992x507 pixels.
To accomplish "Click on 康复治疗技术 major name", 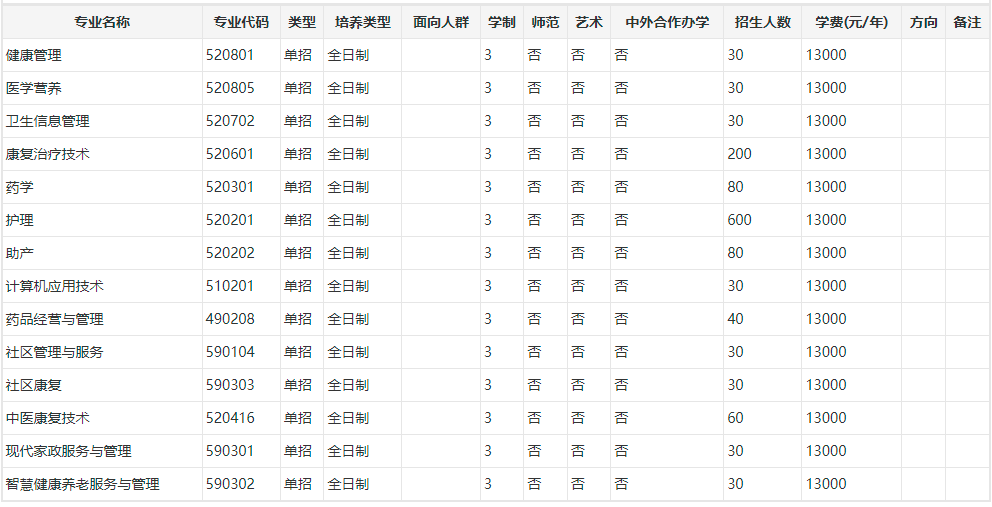I will pyautogui.click(x=48, y=154).
